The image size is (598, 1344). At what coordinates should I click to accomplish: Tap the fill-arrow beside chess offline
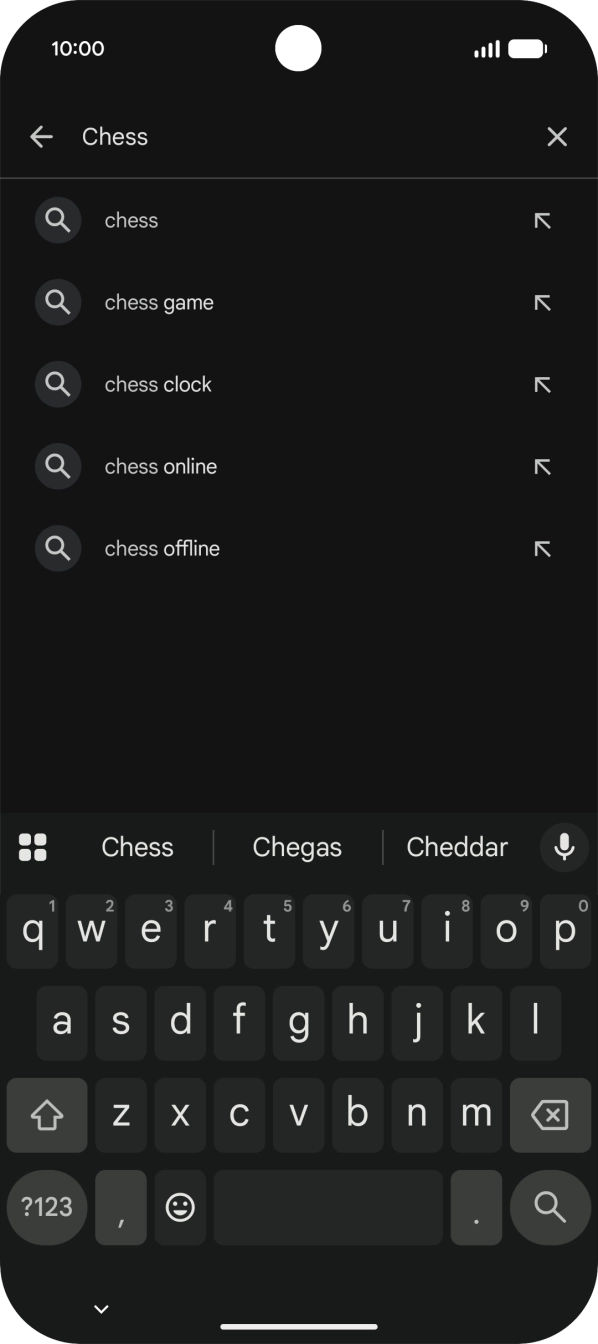(x=542, y=548)
